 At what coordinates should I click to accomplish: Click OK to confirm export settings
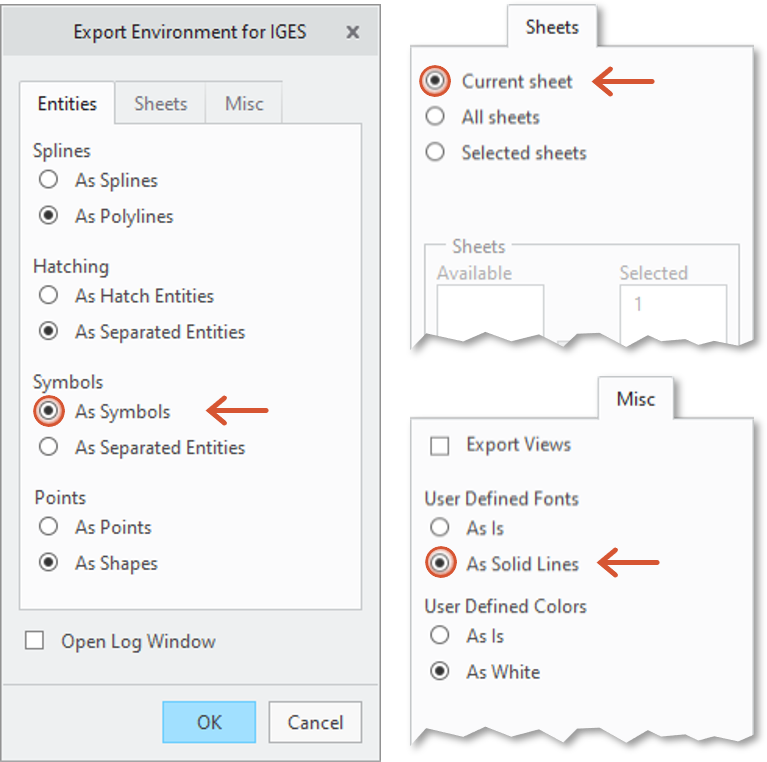[x=209, y=722]
